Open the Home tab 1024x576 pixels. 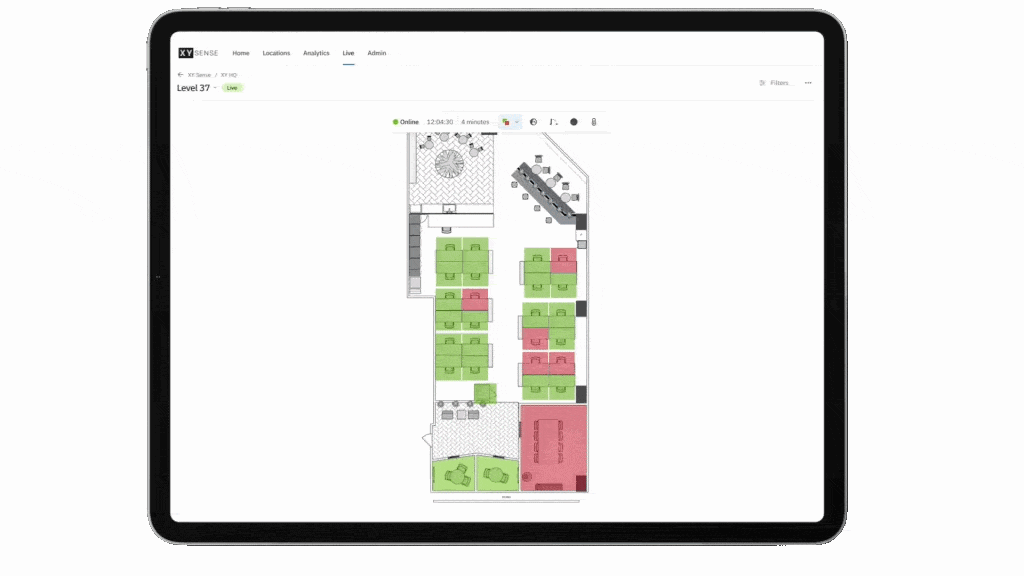coord(241,53)
